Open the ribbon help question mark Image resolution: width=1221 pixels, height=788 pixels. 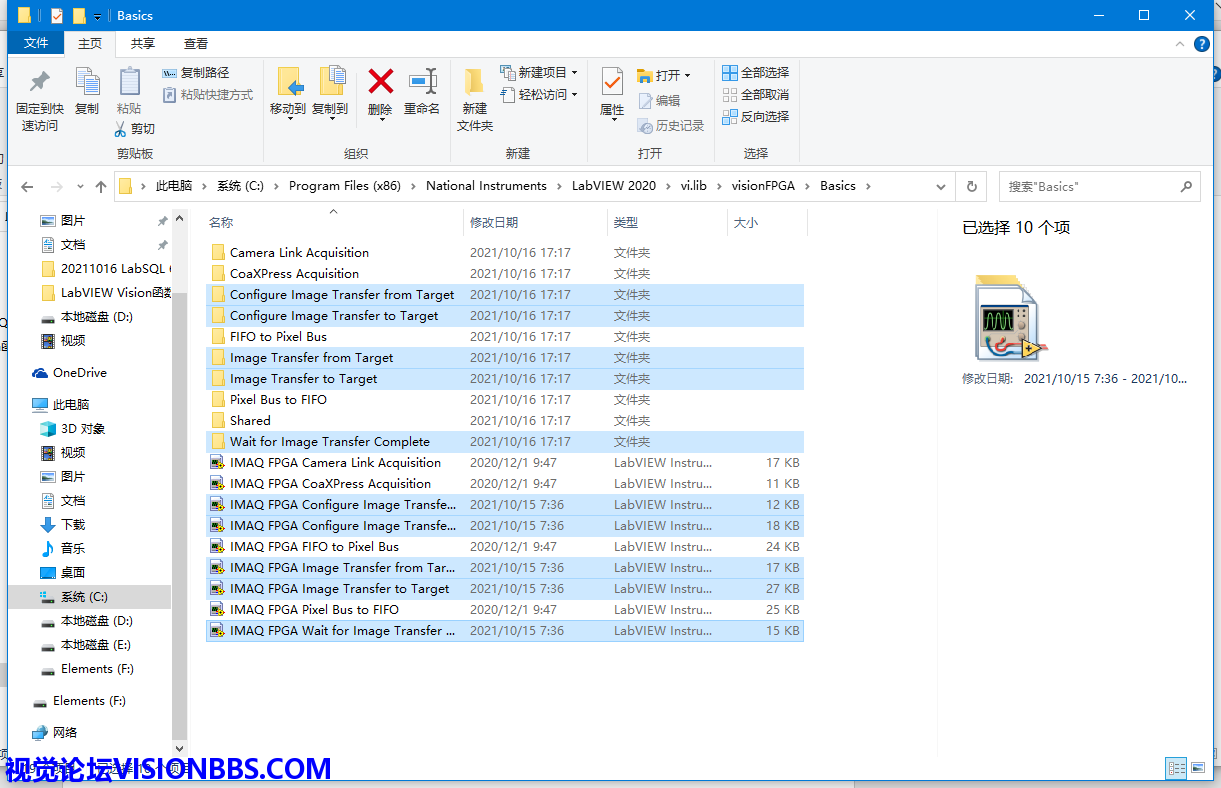(1202, 44)
